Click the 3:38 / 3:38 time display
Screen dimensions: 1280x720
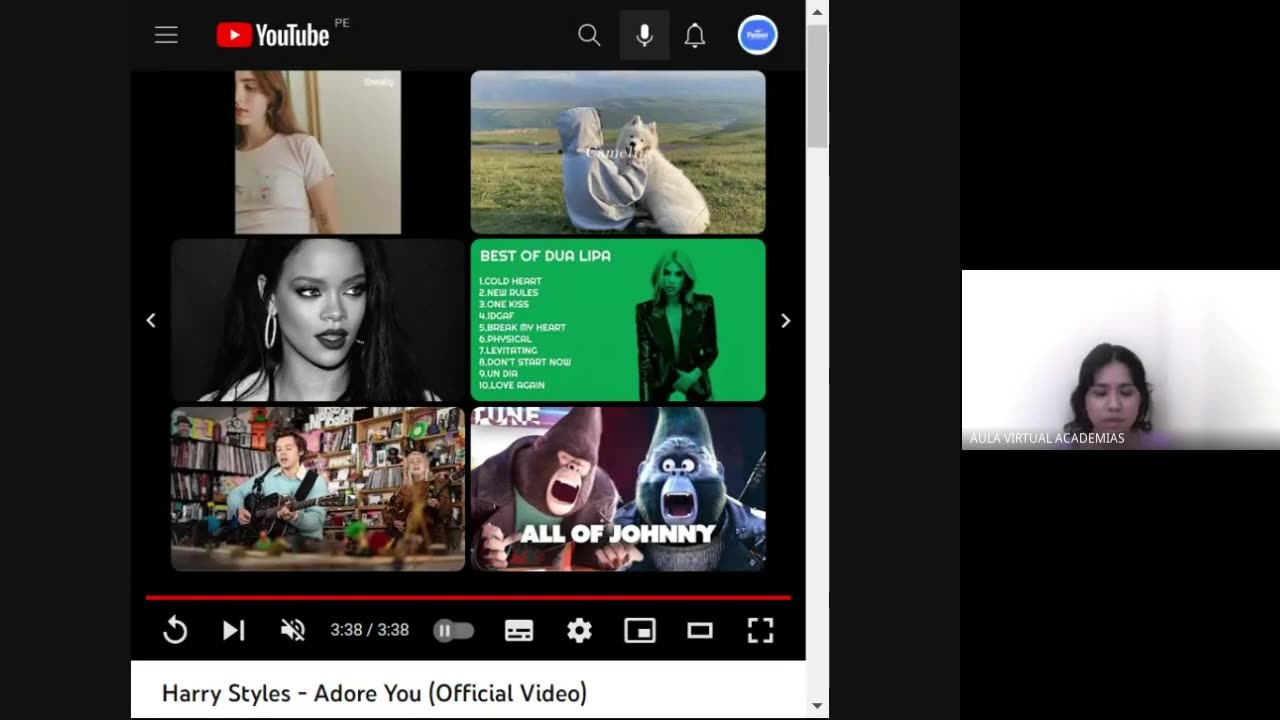(x=370, y=630)
